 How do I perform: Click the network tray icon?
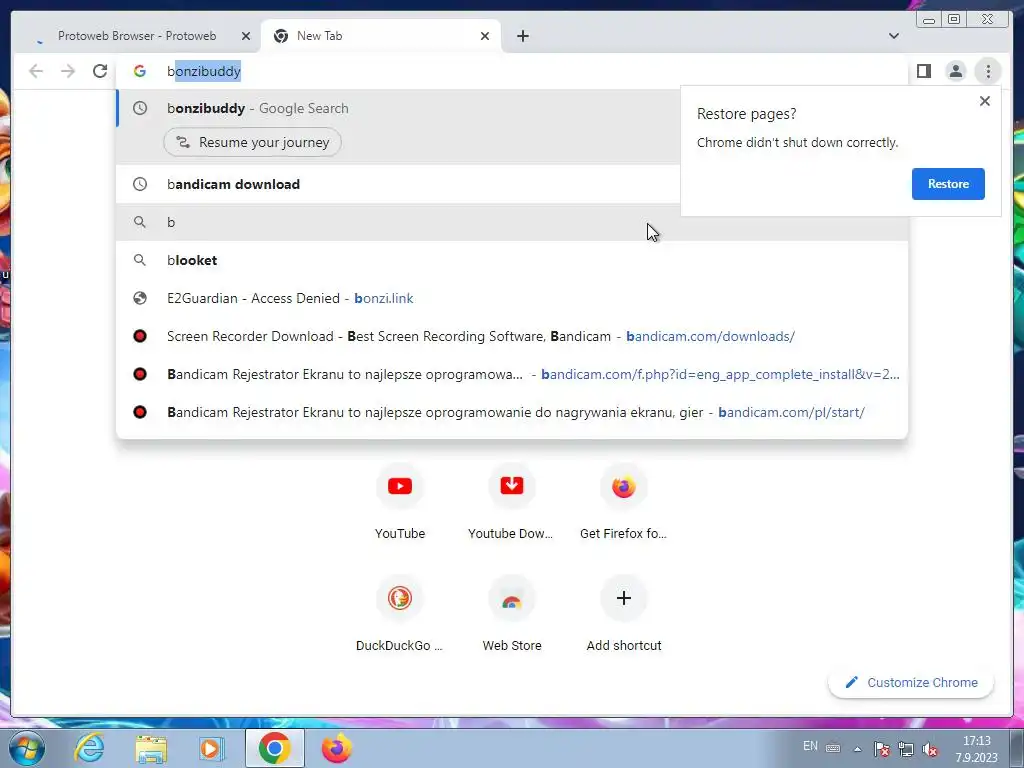tap(906, 749)
